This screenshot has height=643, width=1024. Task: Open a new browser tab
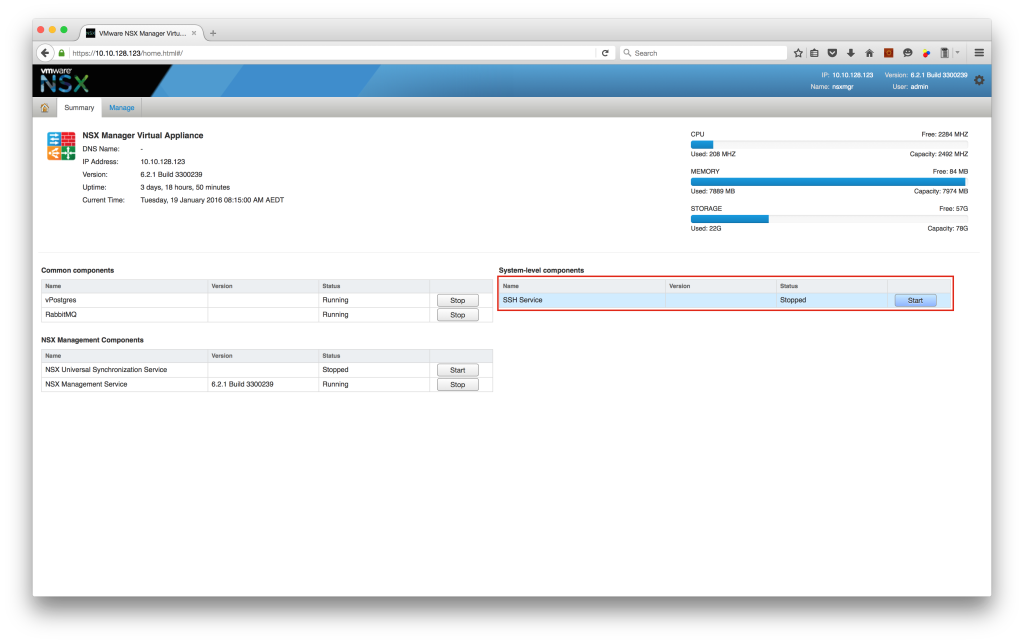[x=213, y=33]
